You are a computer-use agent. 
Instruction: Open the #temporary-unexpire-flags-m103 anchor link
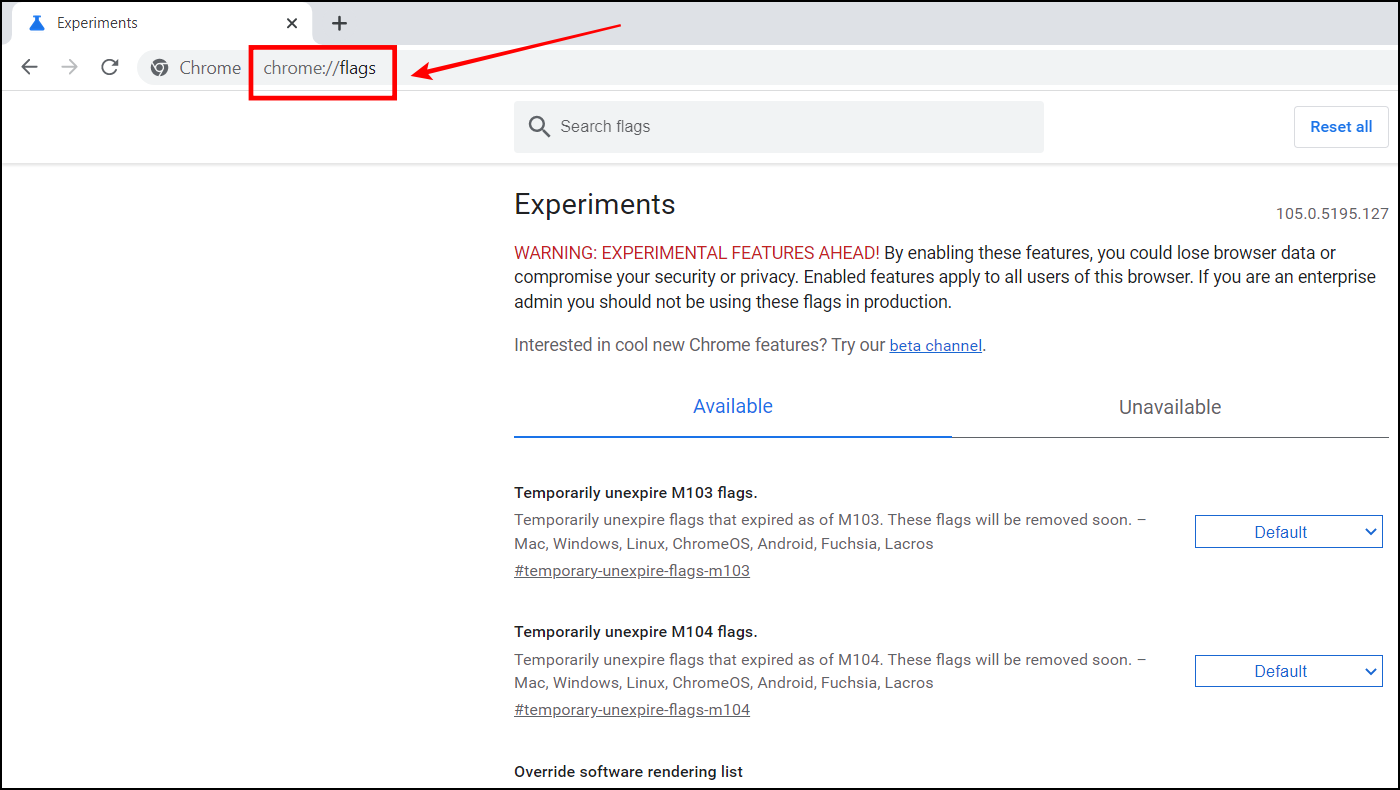click(x=632, y=571)
